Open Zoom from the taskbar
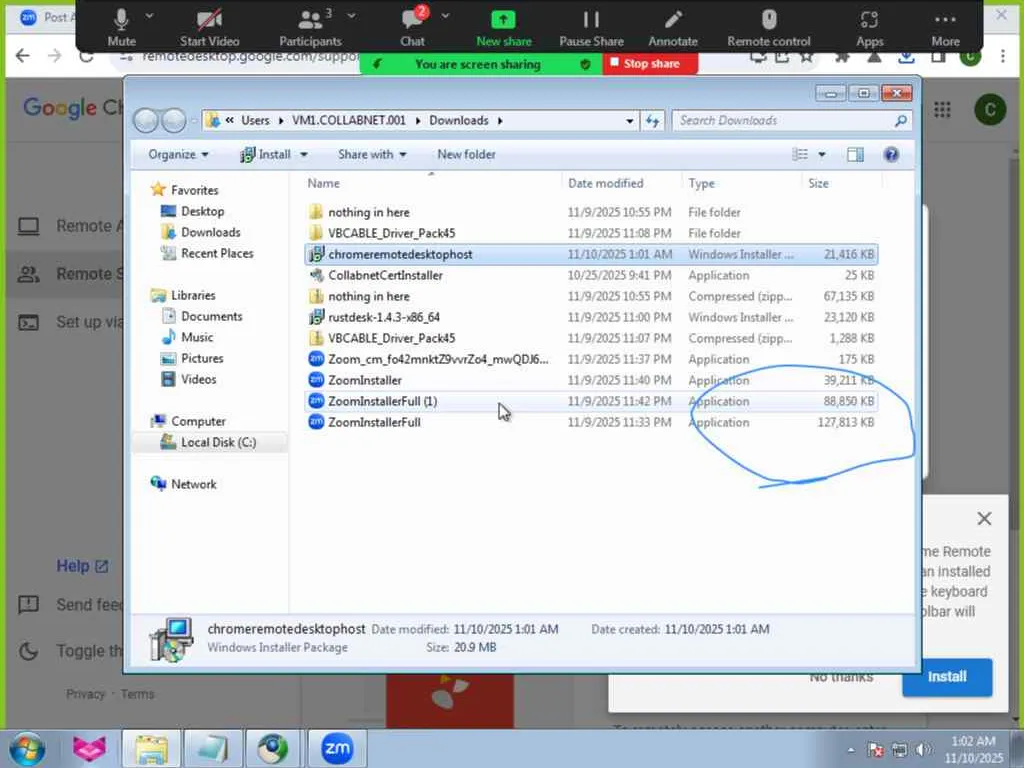 337,748
